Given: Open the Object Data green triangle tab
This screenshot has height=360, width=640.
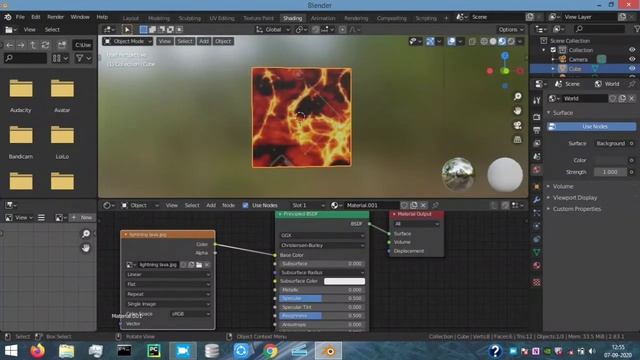Looking at the screenshot, I should point(537,253).
